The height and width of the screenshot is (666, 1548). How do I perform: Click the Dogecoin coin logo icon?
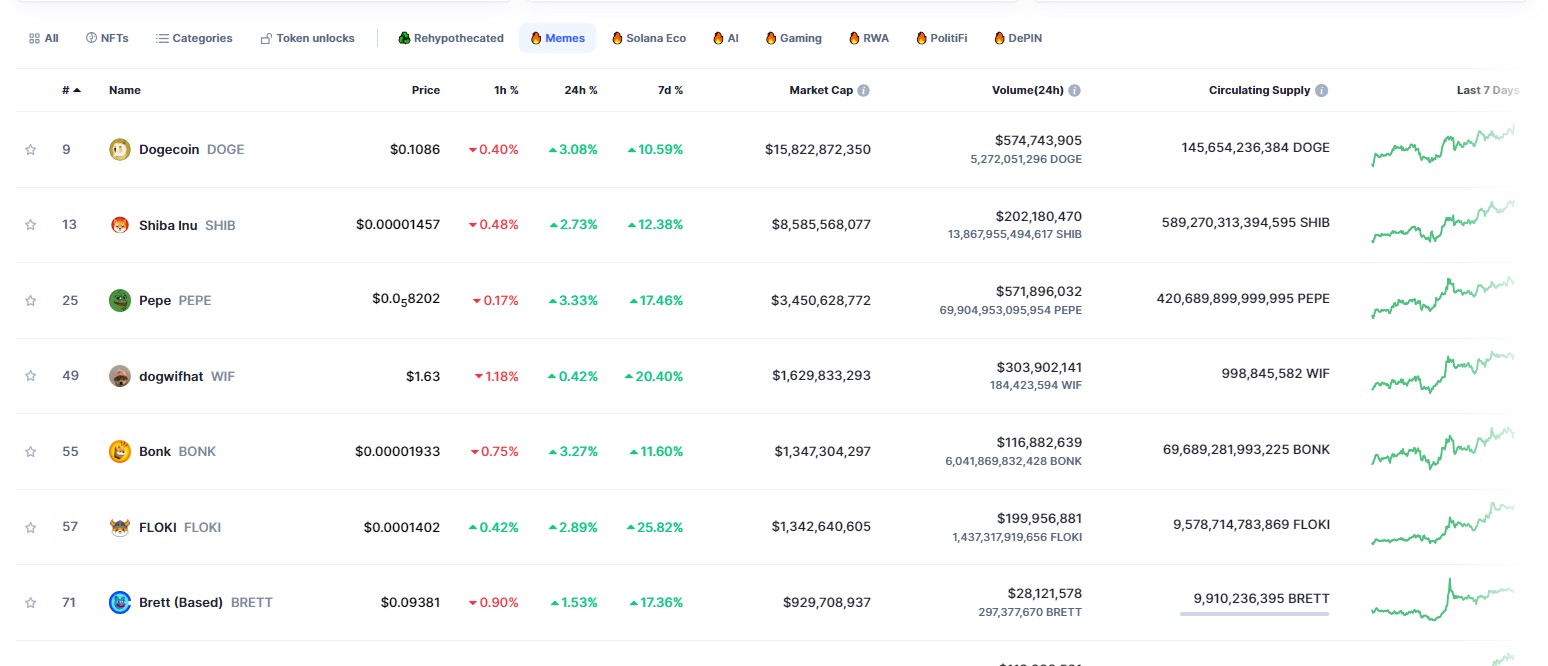[120, 150]
